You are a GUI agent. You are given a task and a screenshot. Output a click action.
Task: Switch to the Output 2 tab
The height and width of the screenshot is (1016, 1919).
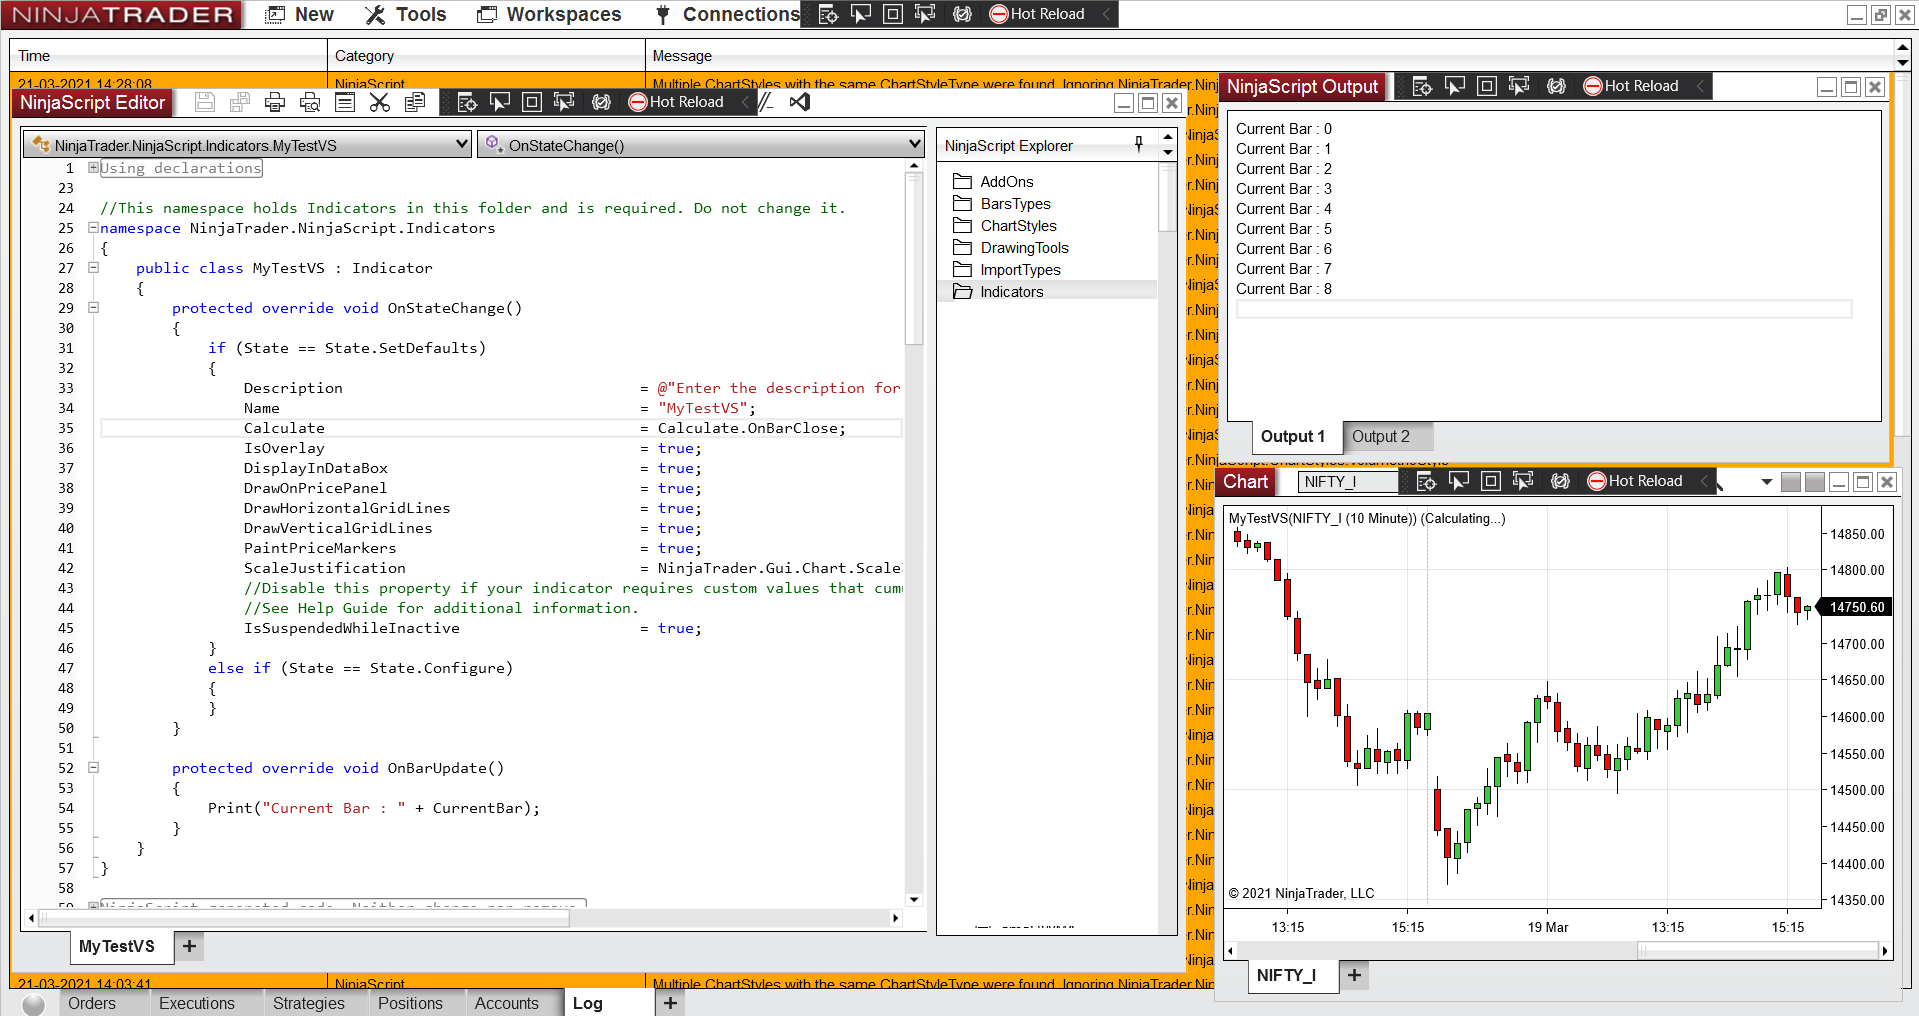point(1381,437)
